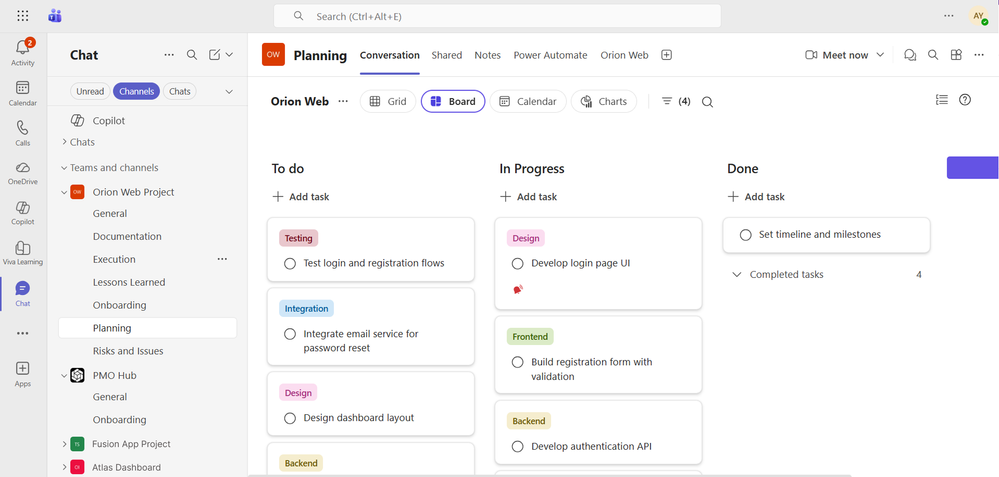The image size is (999, 477).
Task: Mark Design dashboard layout task complete
Action: point(290,418)
